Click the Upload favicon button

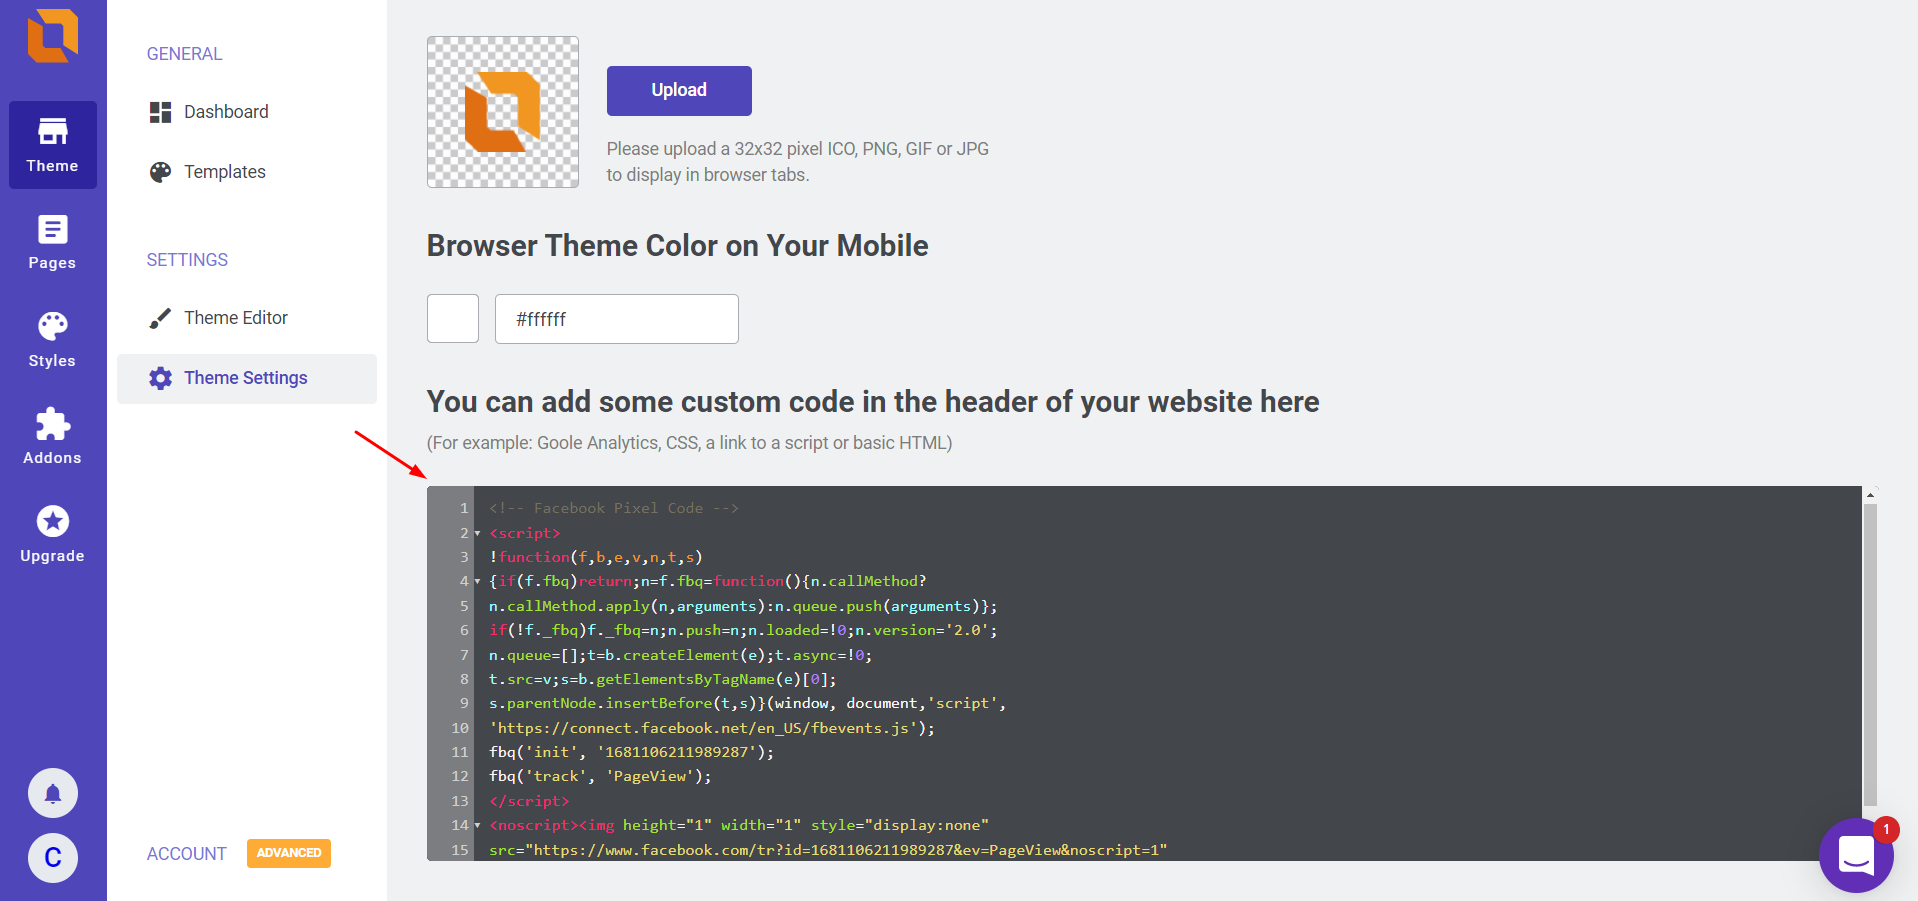[679, 90]
